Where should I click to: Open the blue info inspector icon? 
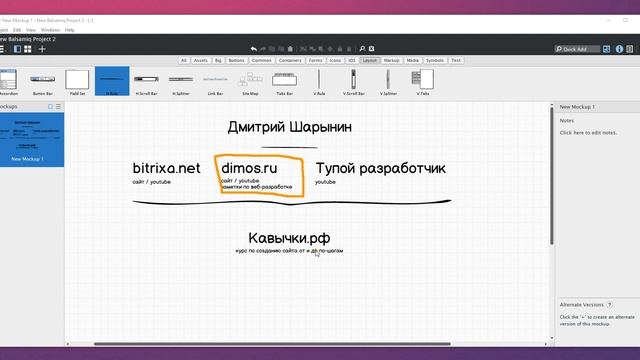tap(619, 49)
